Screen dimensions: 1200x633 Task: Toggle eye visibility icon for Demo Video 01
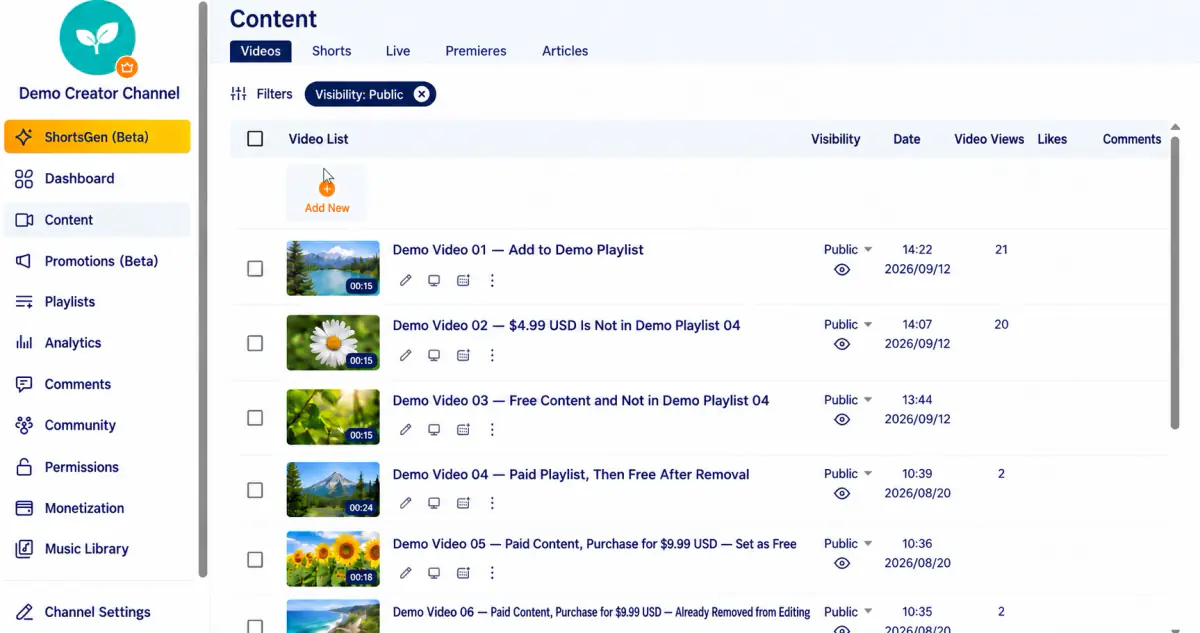[842, 269]
